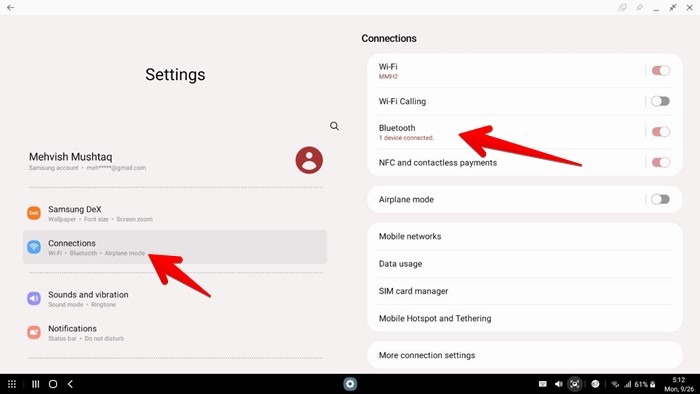Toggle the Wi-Fi switch off
The height and width of the screenshot is (394, 700).
point(661,71)
